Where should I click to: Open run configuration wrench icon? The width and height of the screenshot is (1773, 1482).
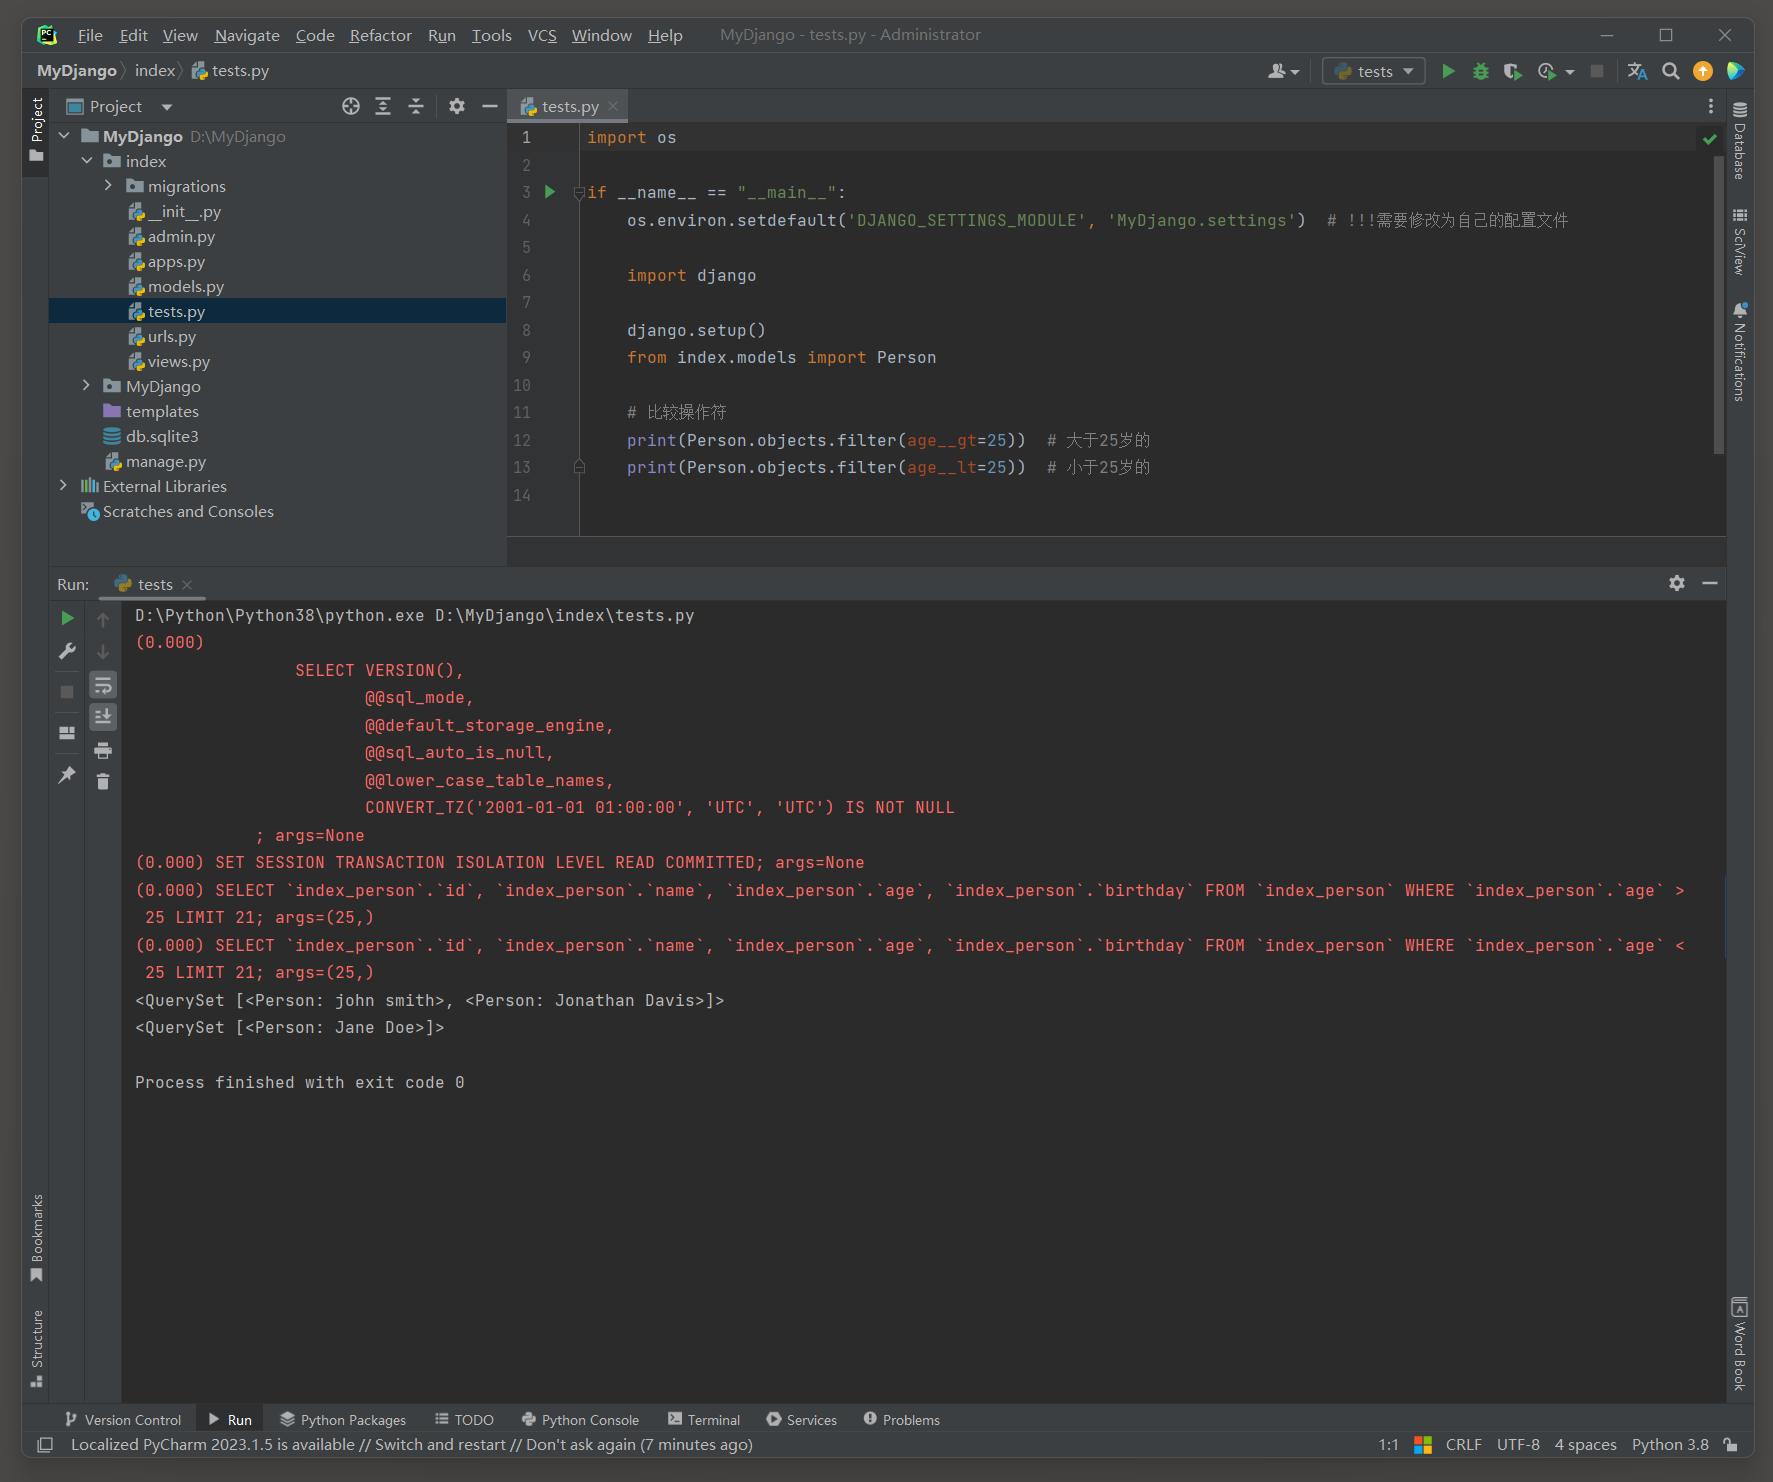click(67, 651)
